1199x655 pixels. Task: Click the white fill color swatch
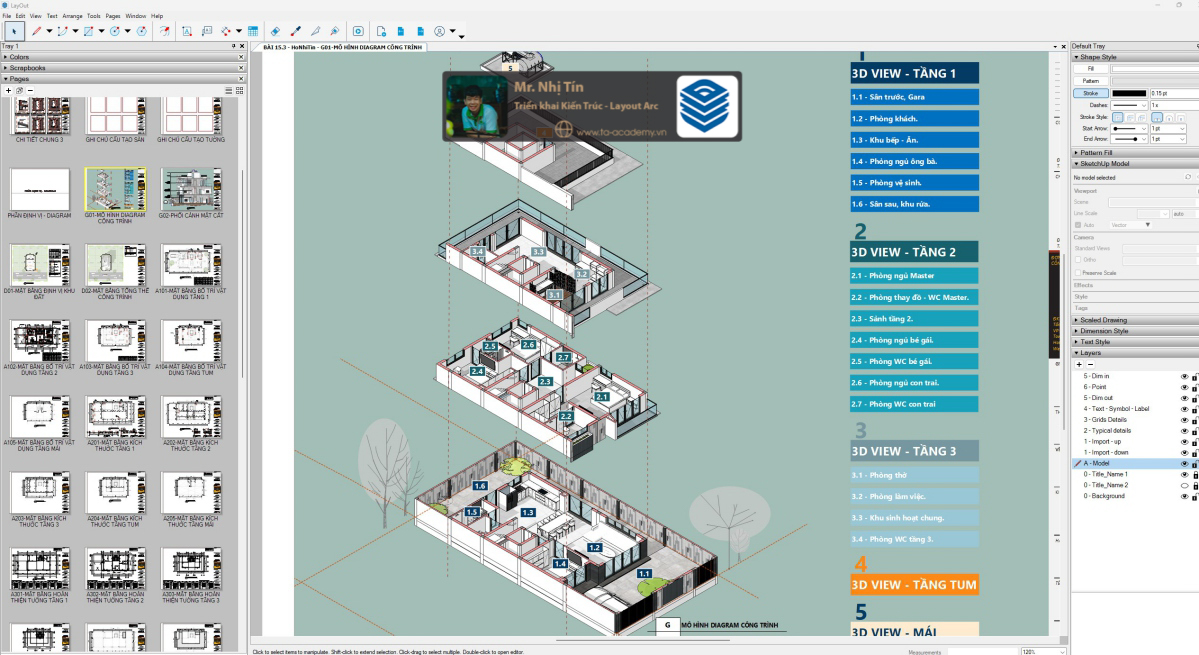coord(1155,69)
